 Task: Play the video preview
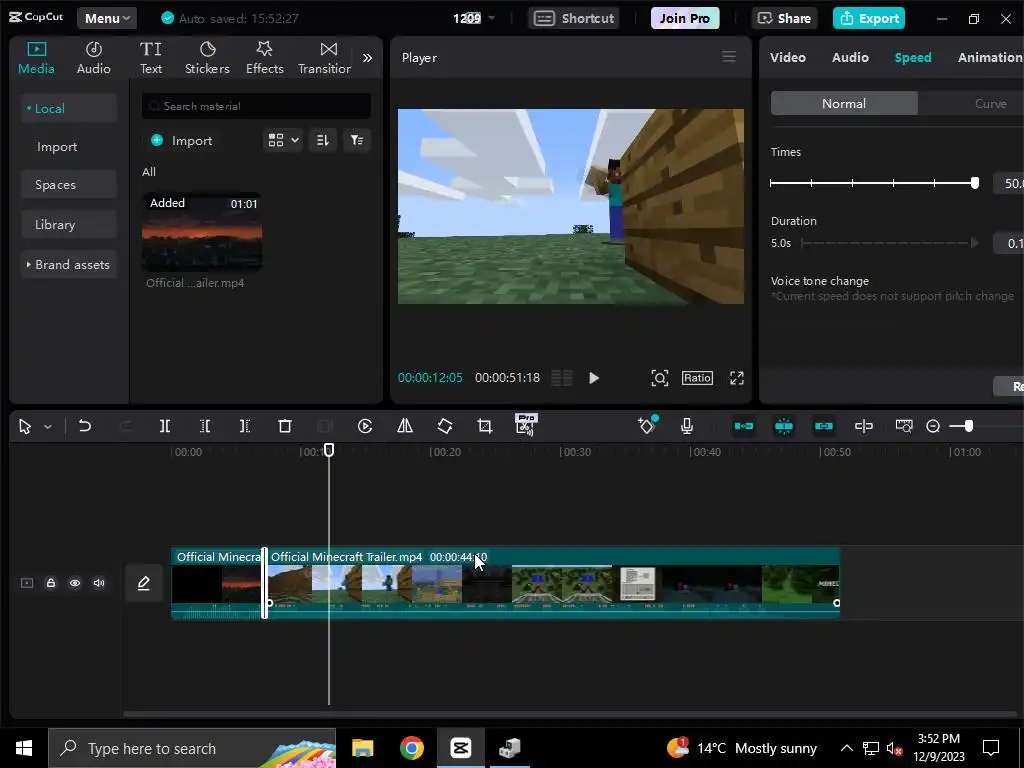[594, 378]
